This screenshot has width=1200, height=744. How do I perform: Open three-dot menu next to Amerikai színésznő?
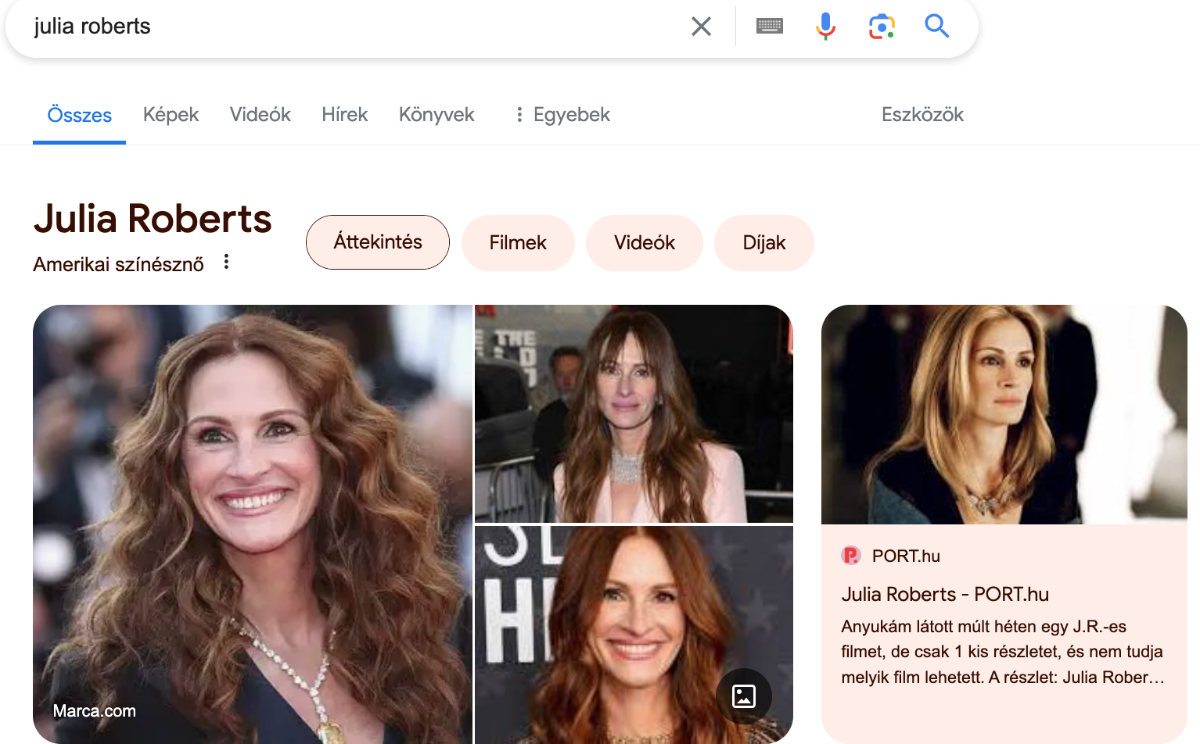[226, 262]
